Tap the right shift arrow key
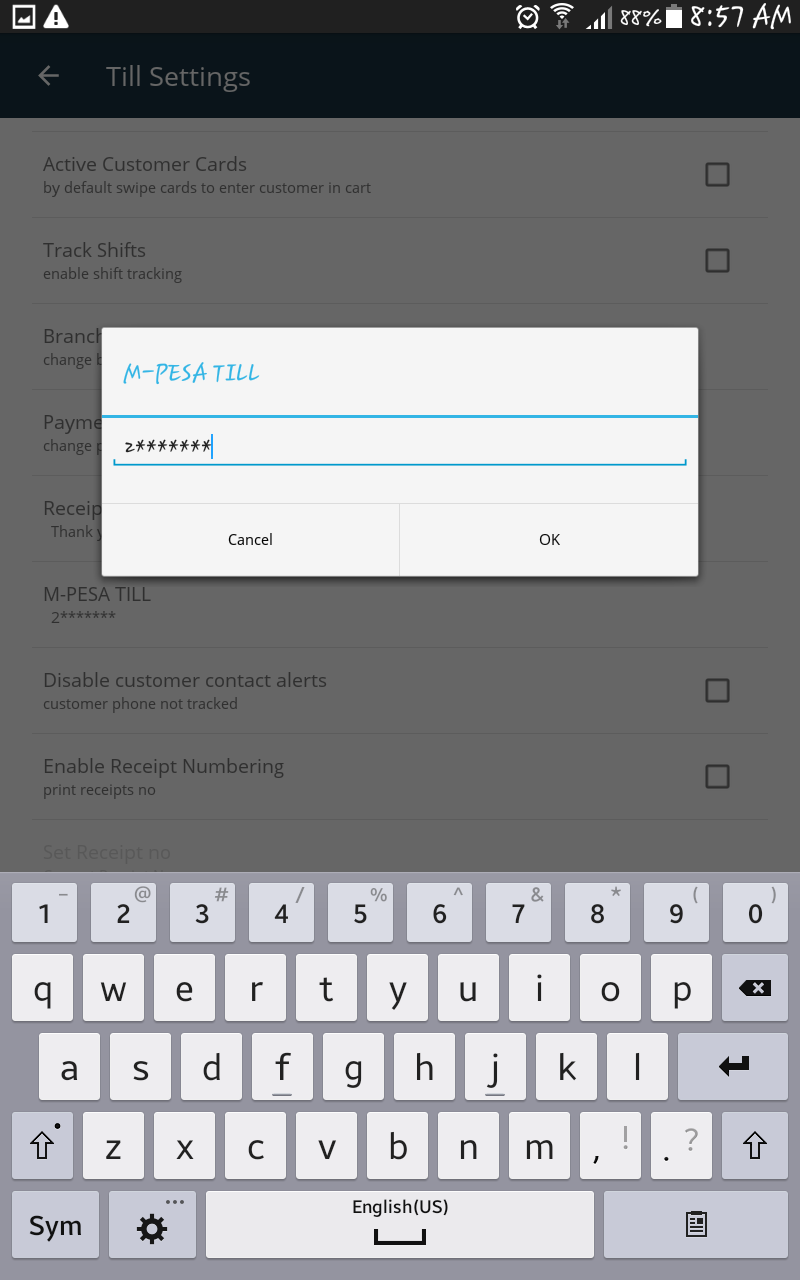Screen dimensions: 800x1280 [x=754, y=1146]
